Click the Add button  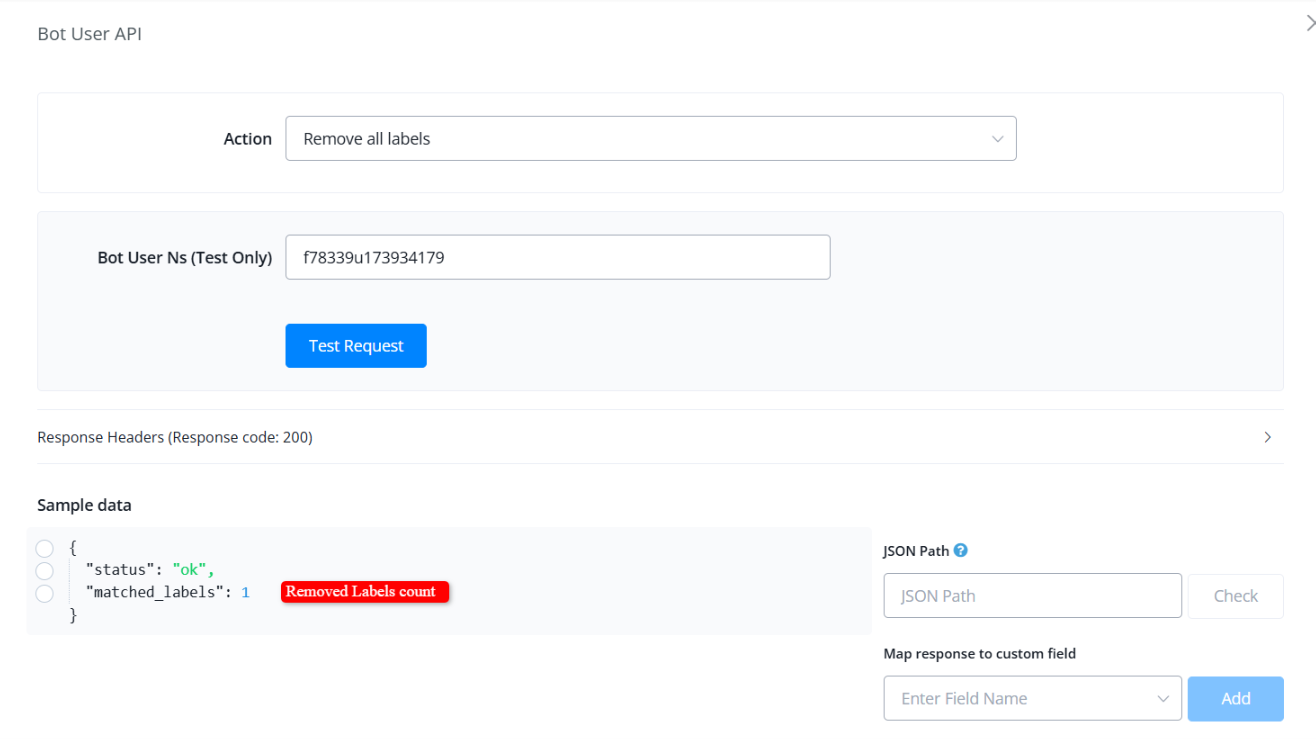1235,698
